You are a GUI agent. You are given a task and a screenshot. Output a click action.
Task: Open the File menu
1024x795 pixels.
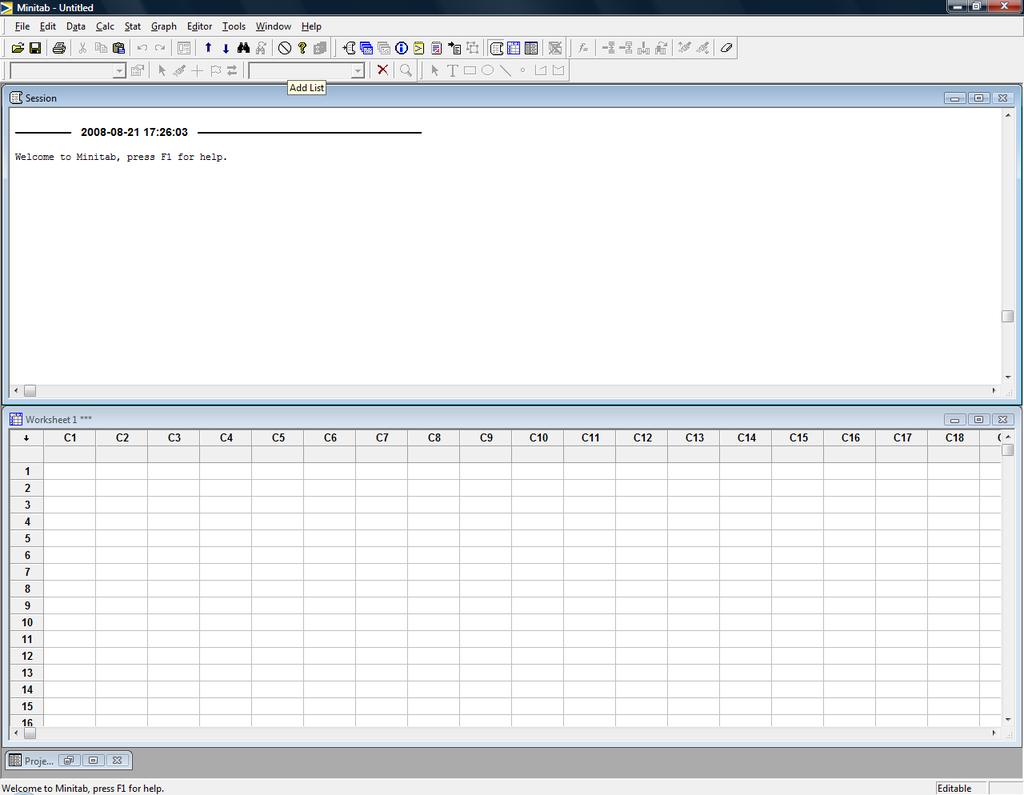(x=22, y=26)
